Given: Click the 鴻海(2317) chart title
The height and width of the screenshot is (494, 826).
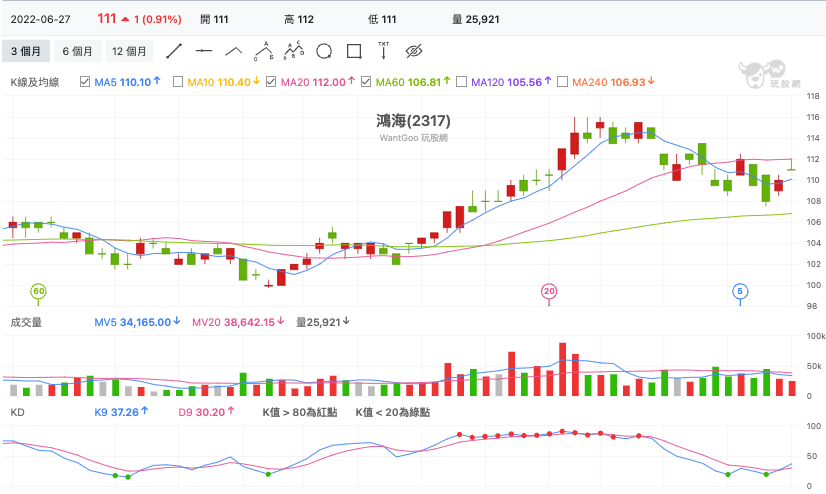Looking at the screenshot, I should click(x=414, y=121).
